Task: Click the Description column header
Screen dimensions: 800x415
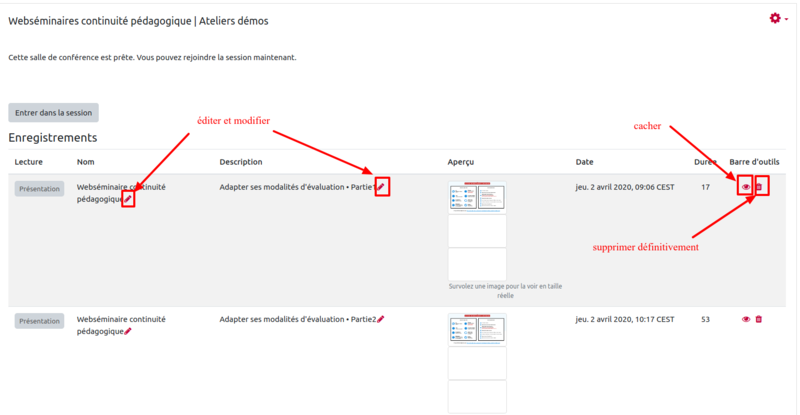Action: [x=241, y=162]
